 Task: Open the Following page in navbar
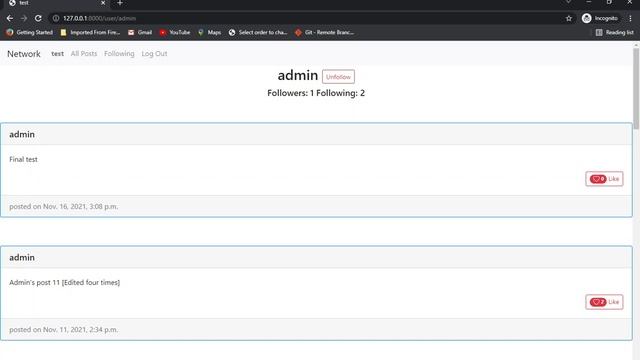[119, 53]
